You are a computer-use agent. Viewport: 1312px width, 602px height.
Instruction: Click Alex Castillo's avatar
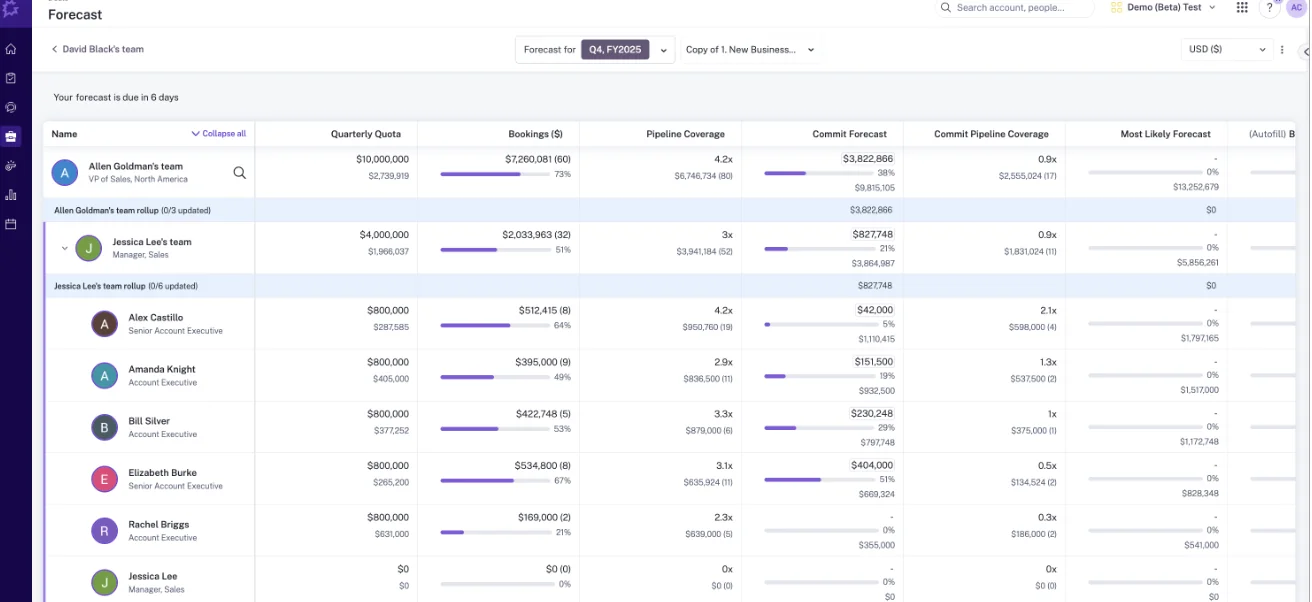[x=104, y=324]
